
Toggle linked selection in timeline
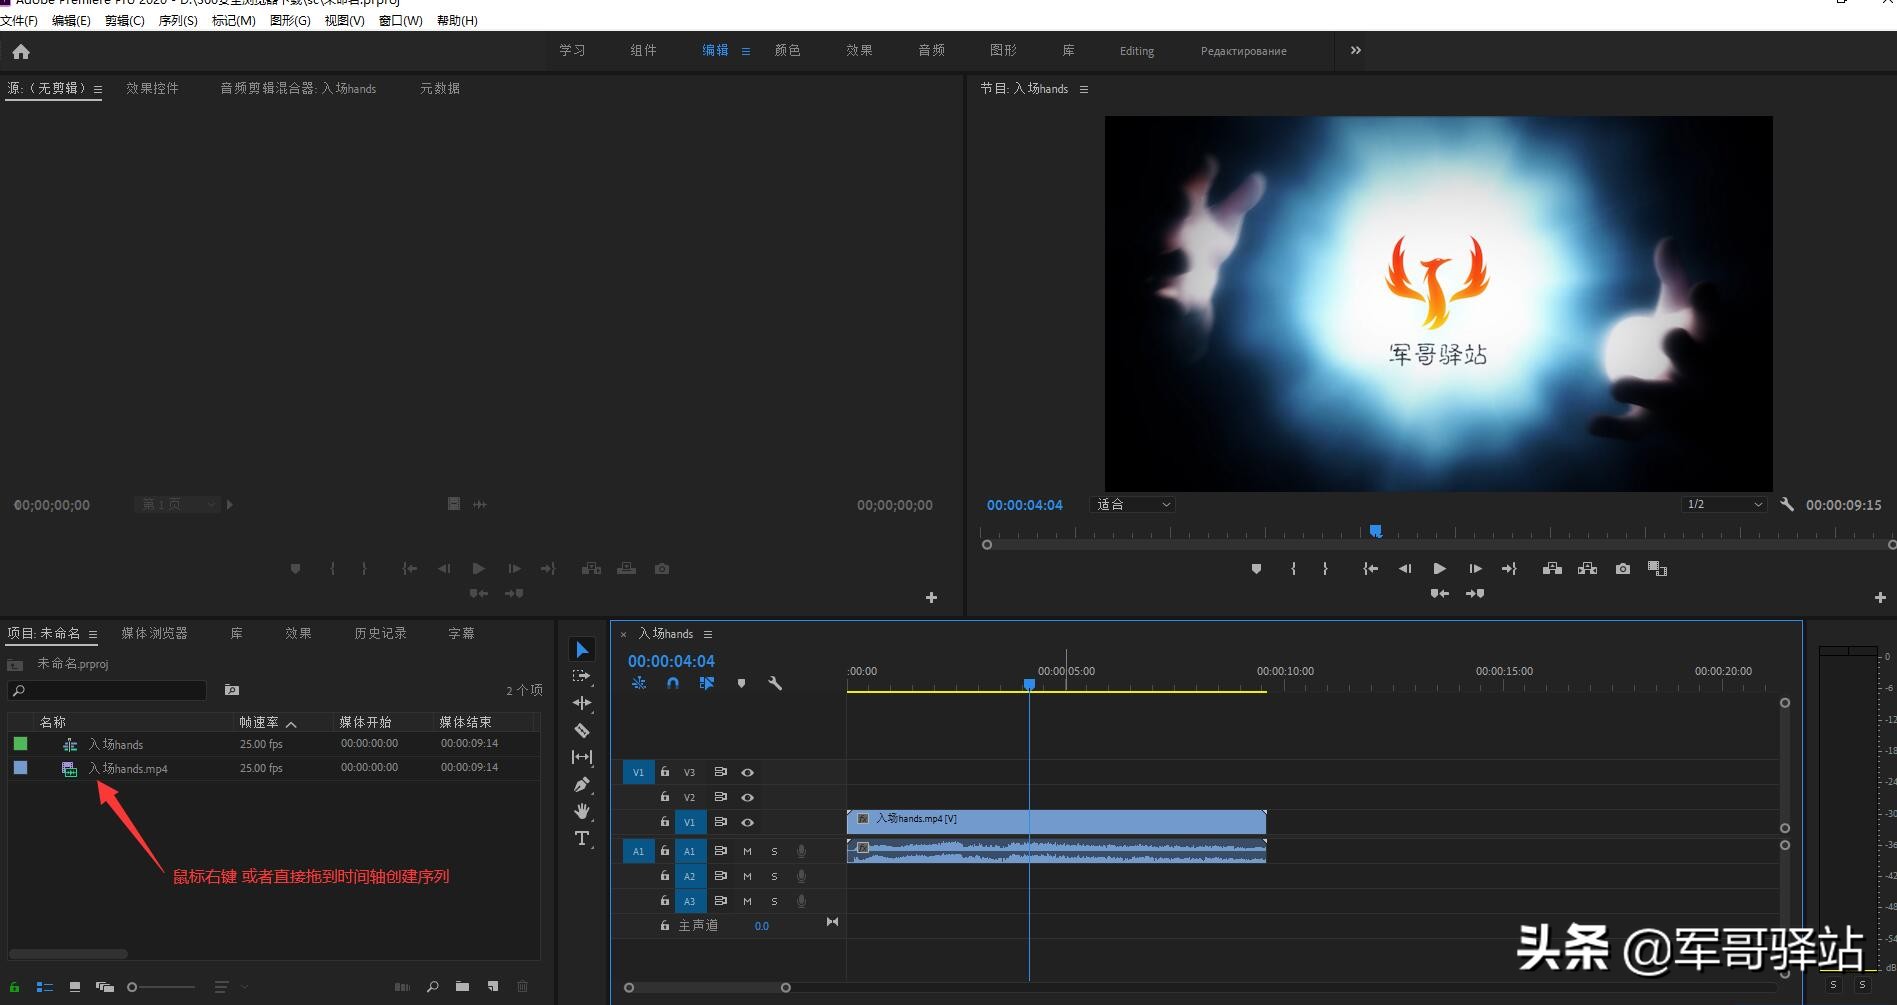(x=707, y=683)
